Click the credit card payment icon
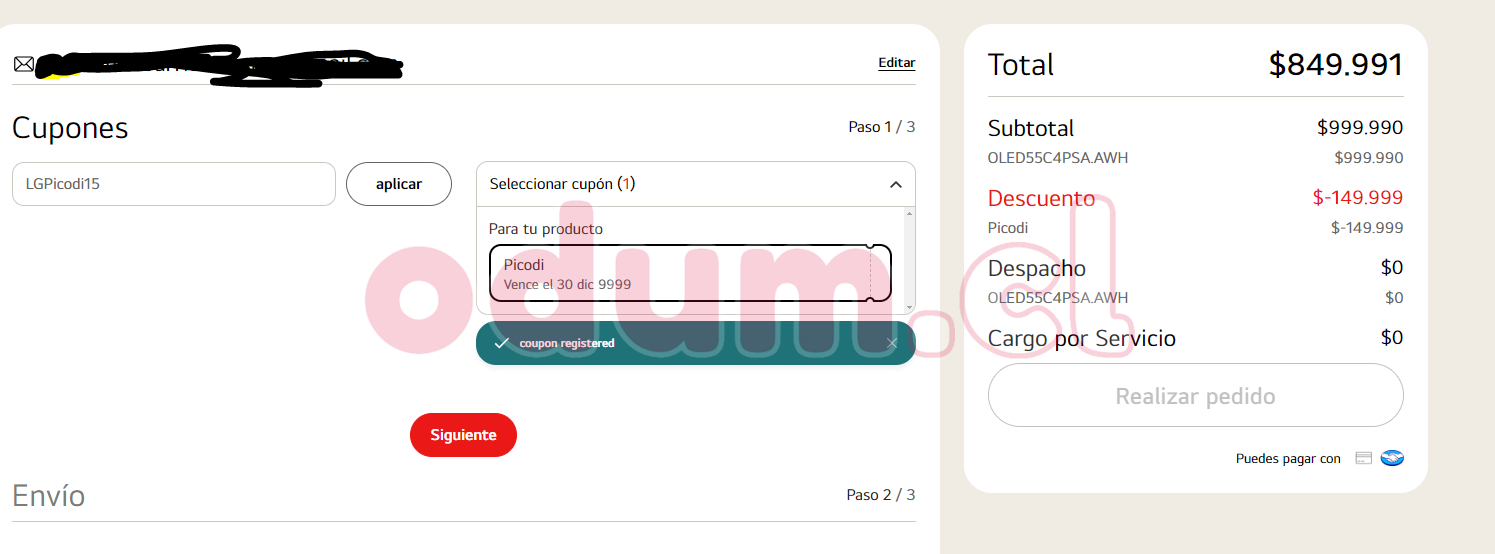 pyautogui.click(x=1362, y=458)
